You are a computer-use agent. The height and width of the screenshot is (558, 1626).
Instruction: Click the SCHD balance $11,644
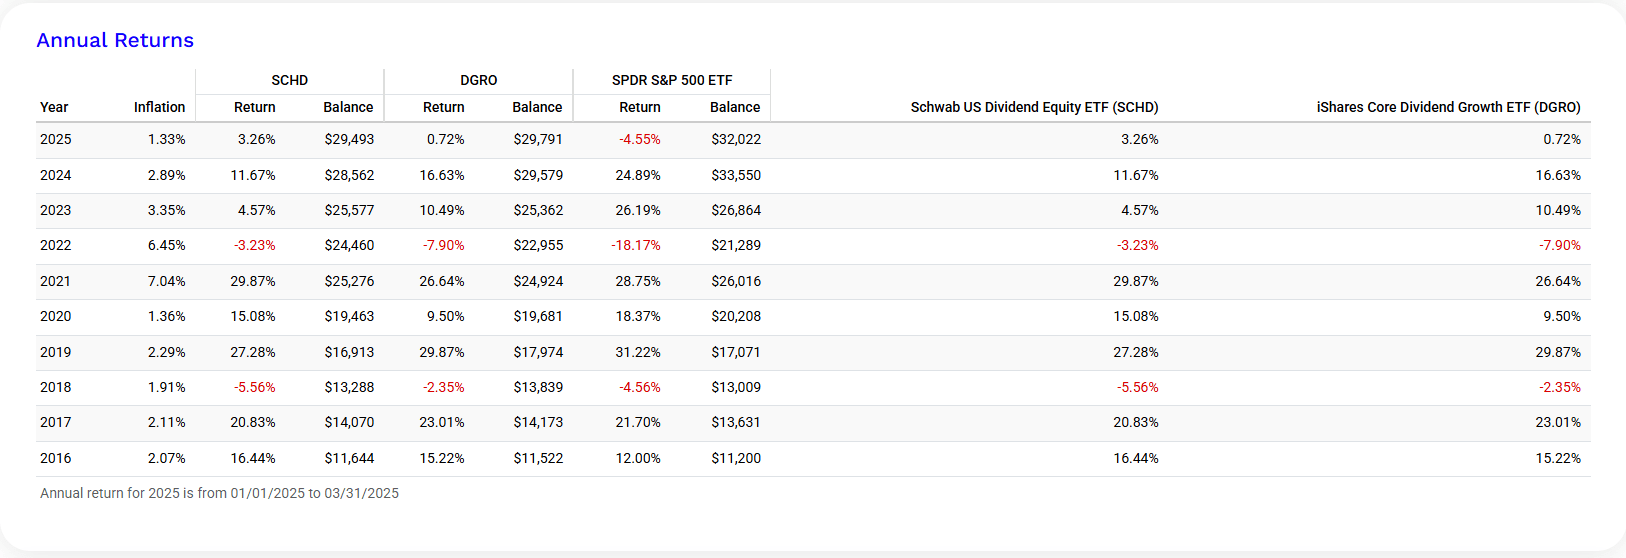(x=349, y=458)
